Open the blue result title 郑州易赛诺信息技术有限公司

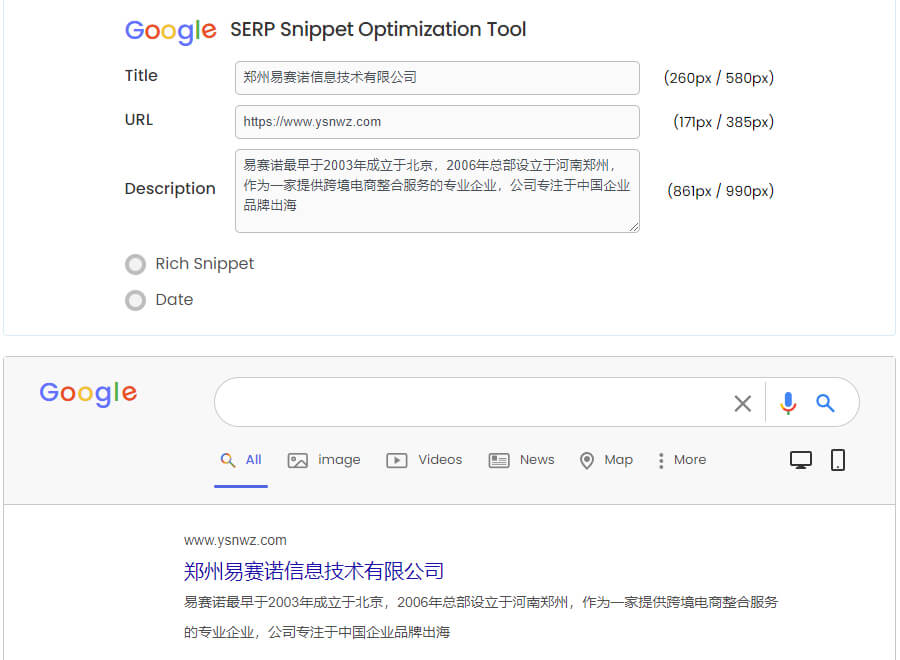[x=314, y=571]
